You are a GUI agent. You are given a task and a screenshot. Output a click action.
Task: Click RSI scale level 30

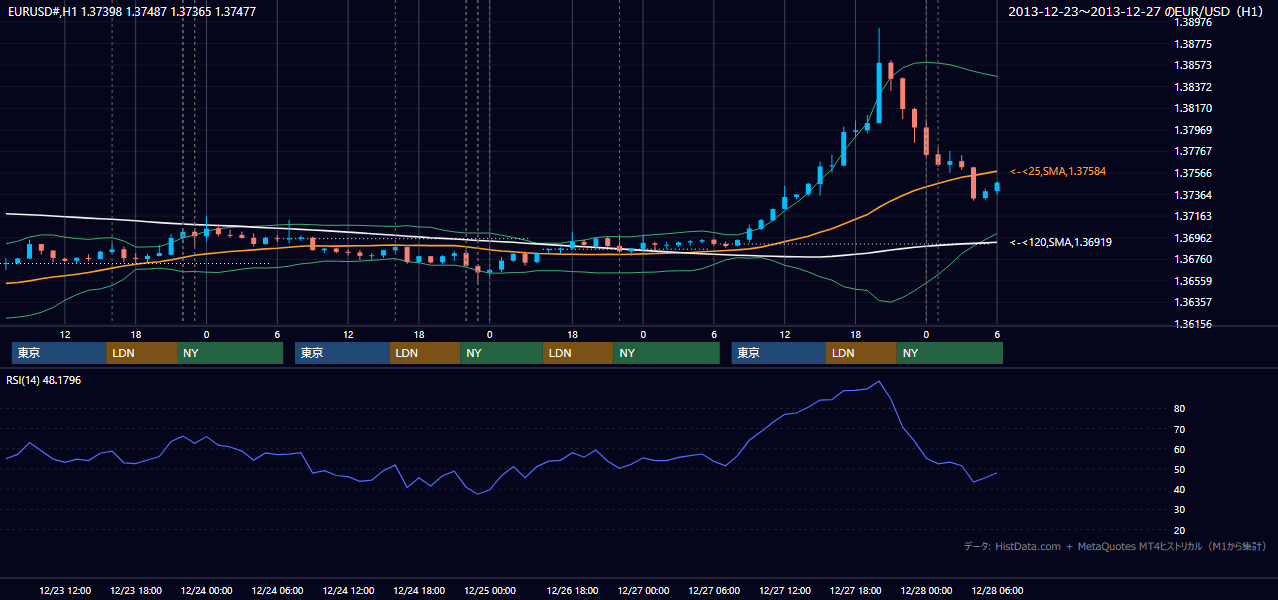tap(1180, 509)
